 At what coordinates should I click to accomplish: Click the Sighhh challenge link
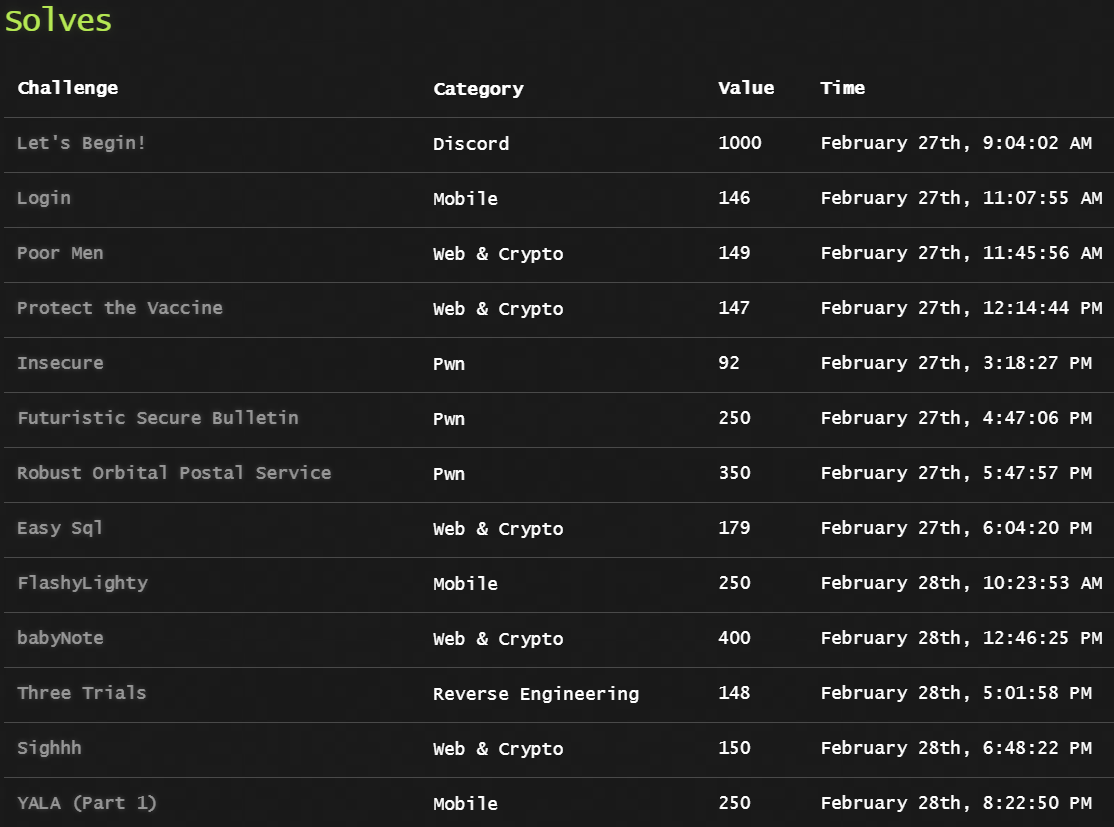point(49,748)
